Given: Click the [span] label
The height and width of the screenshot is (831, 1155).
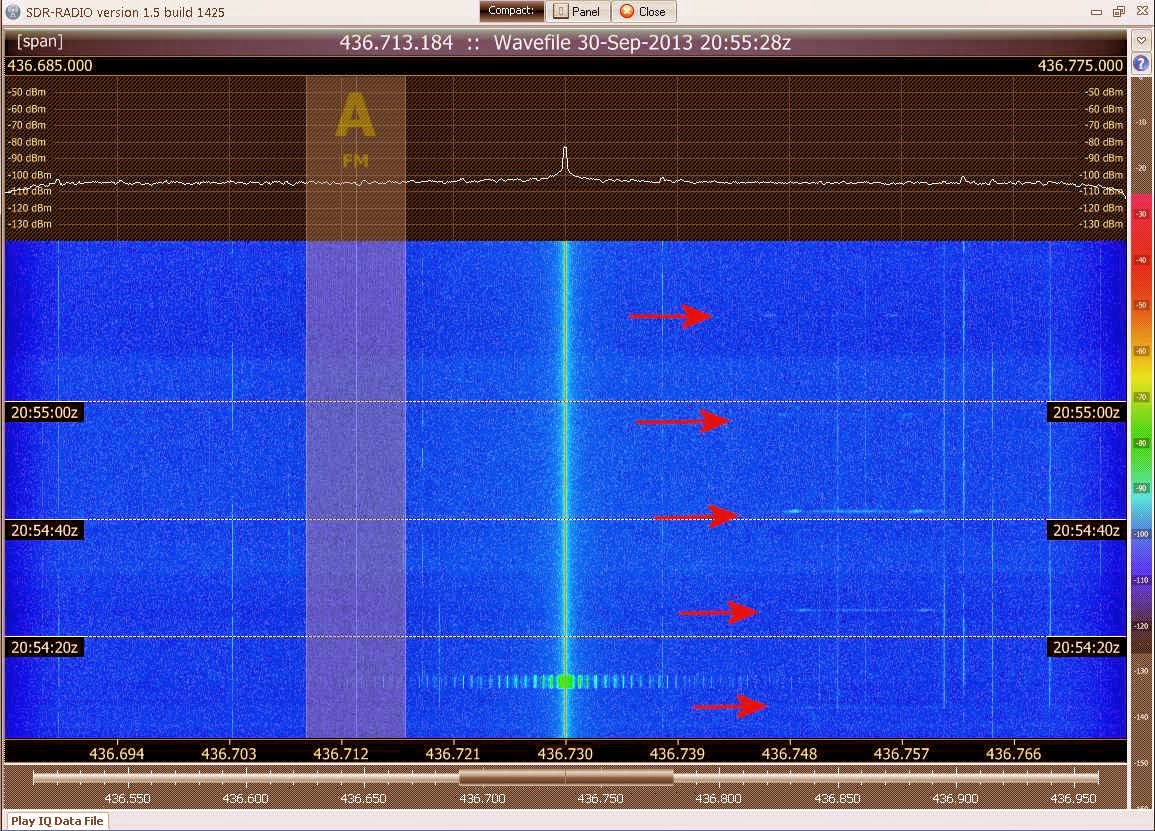Looking at the screenshot, I should pos(39,41).
